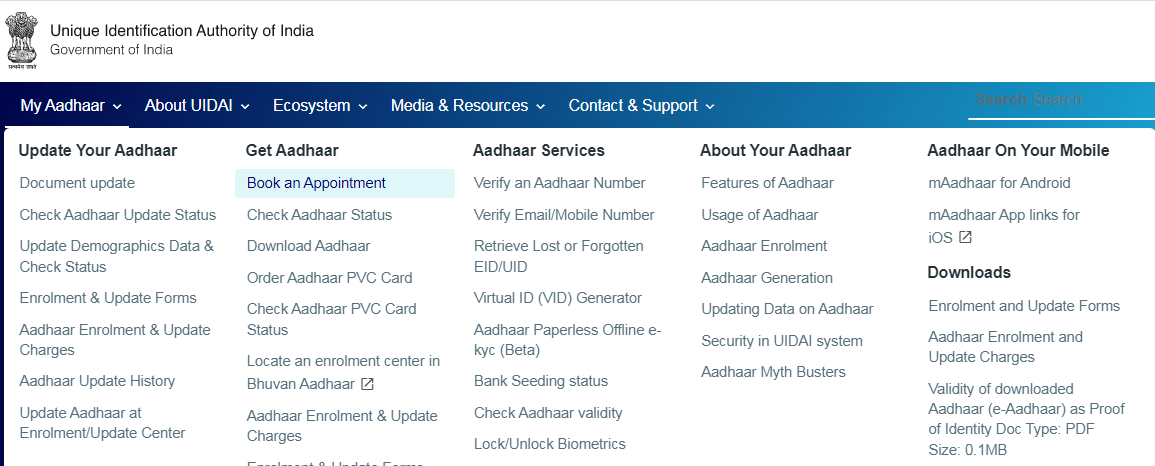Open Verify an Aadhaar Number

560,183
